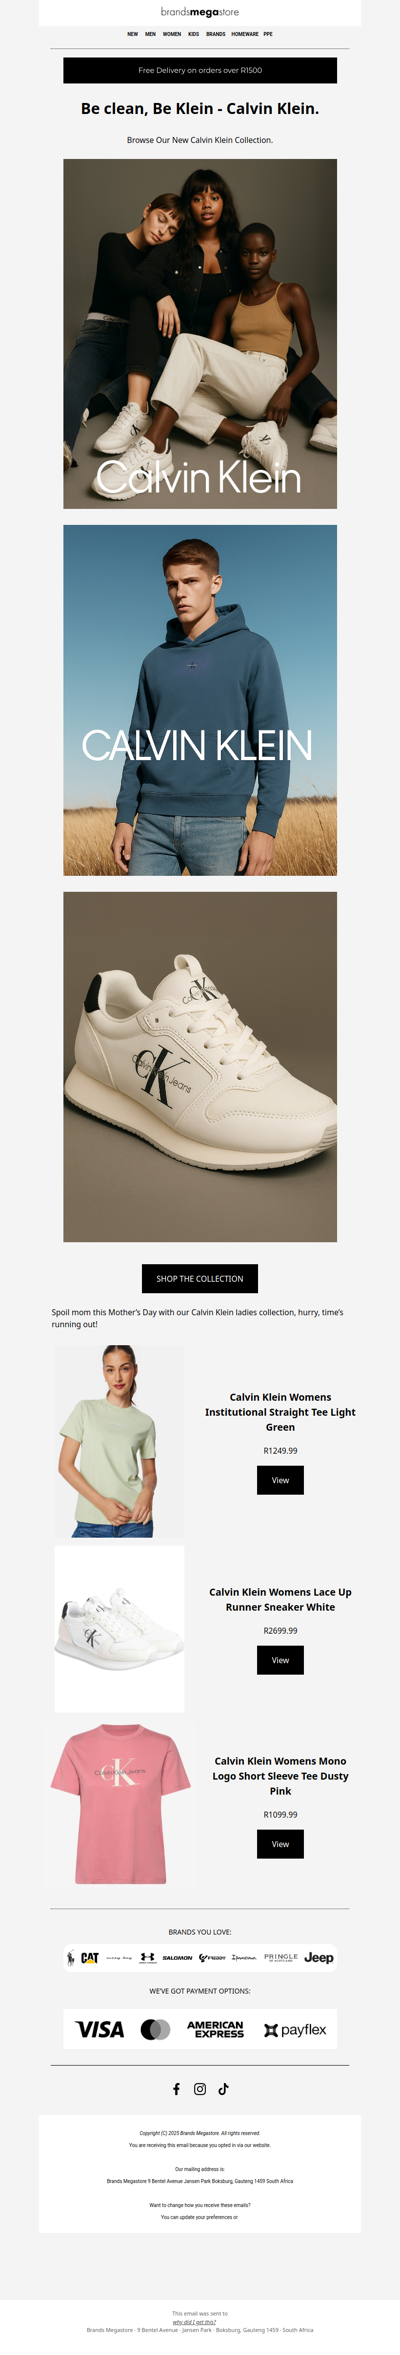View the Lace Up Runner Sneaker
Image resolution: width=400 pixels, height=2355 pixels.
(x=280, y=1660)
